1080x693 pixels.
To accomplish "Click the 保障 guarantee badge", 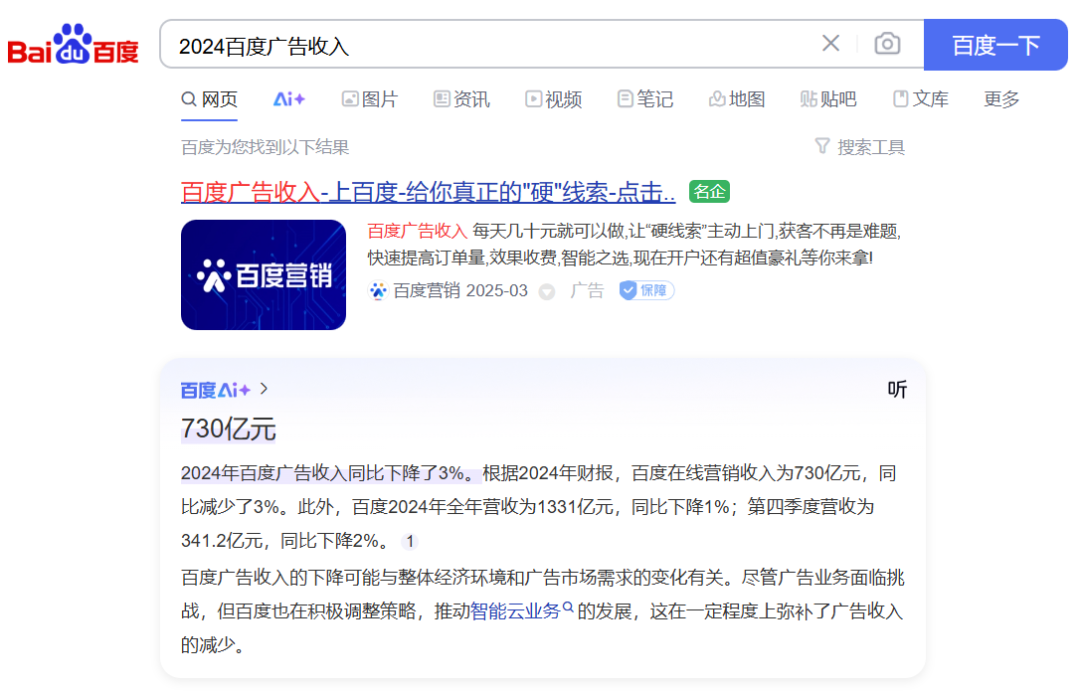I will (646, 291).
